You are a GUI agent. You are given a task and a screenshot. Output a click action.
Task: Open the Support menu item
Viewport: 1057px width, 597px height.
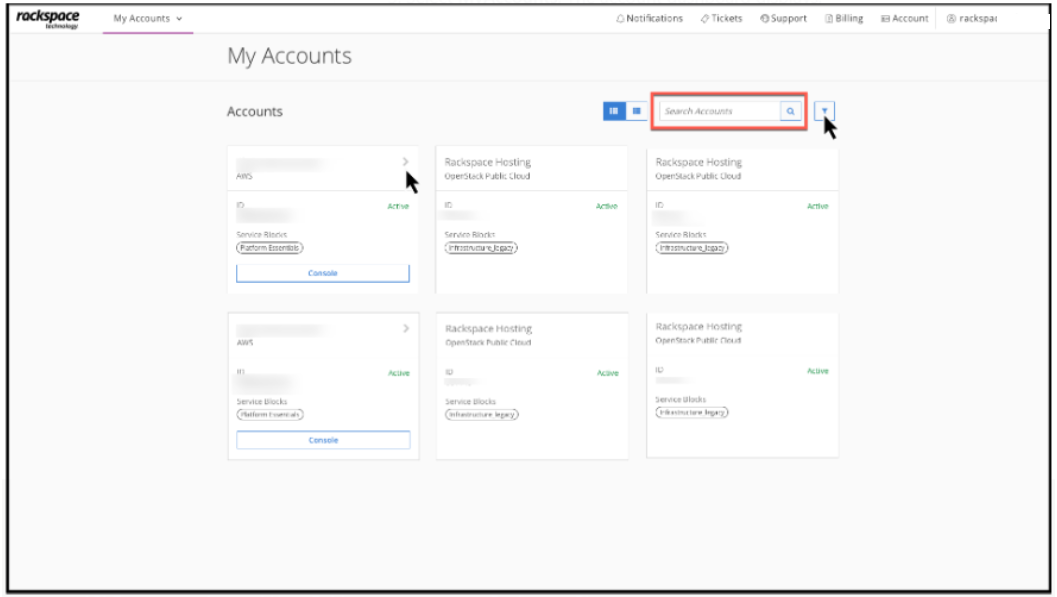783,18
